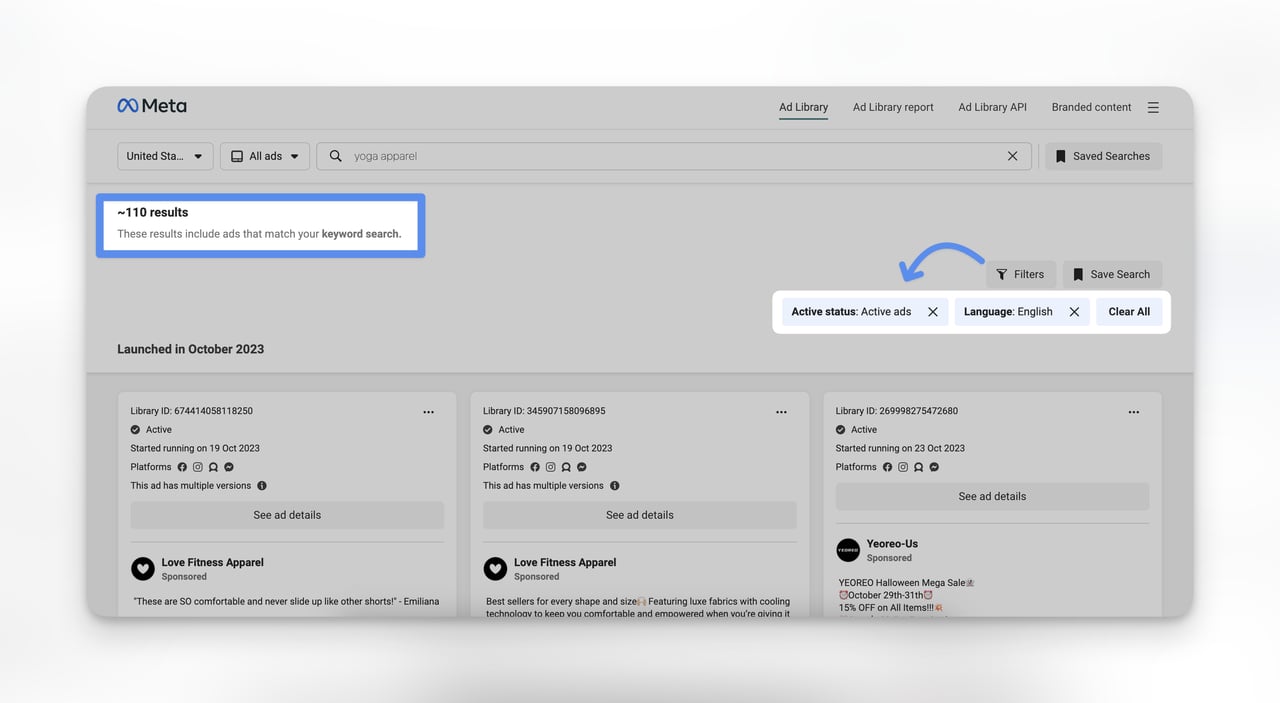Click Messenger platform icon on ad 269998275472680

coord(934,467)
